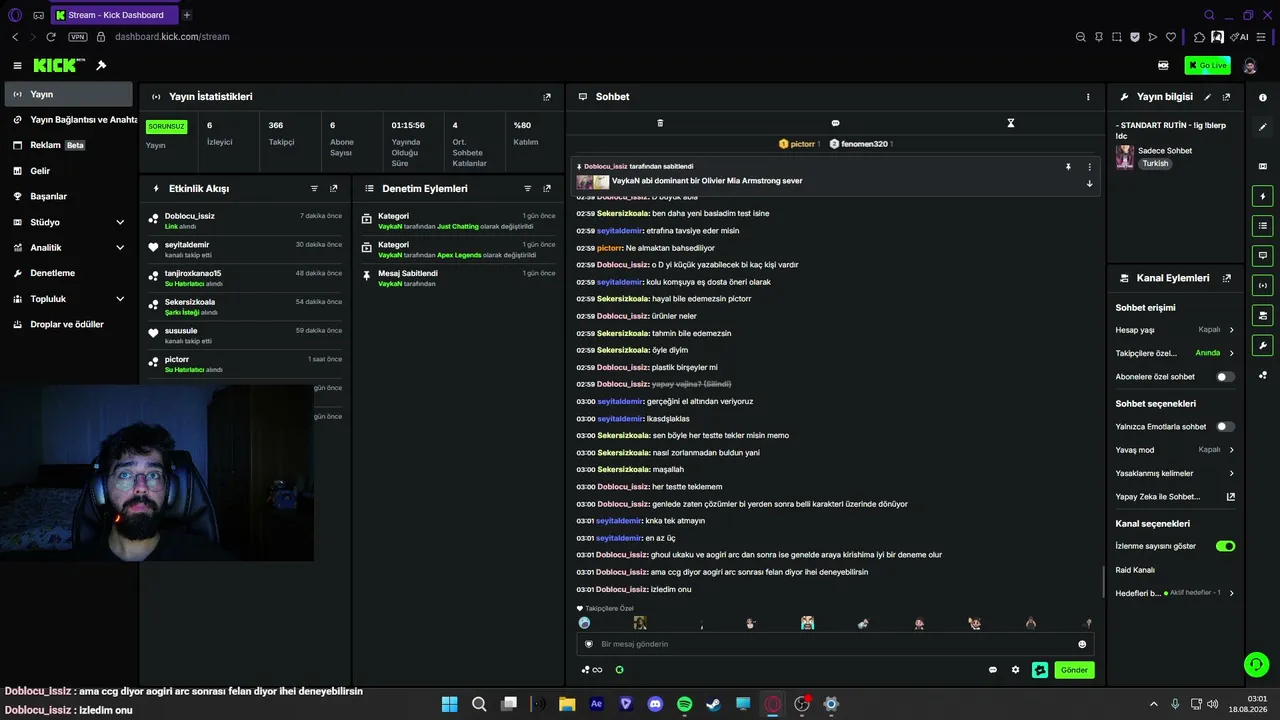Click the green Kick icon below message box

(x=619, y=670)
